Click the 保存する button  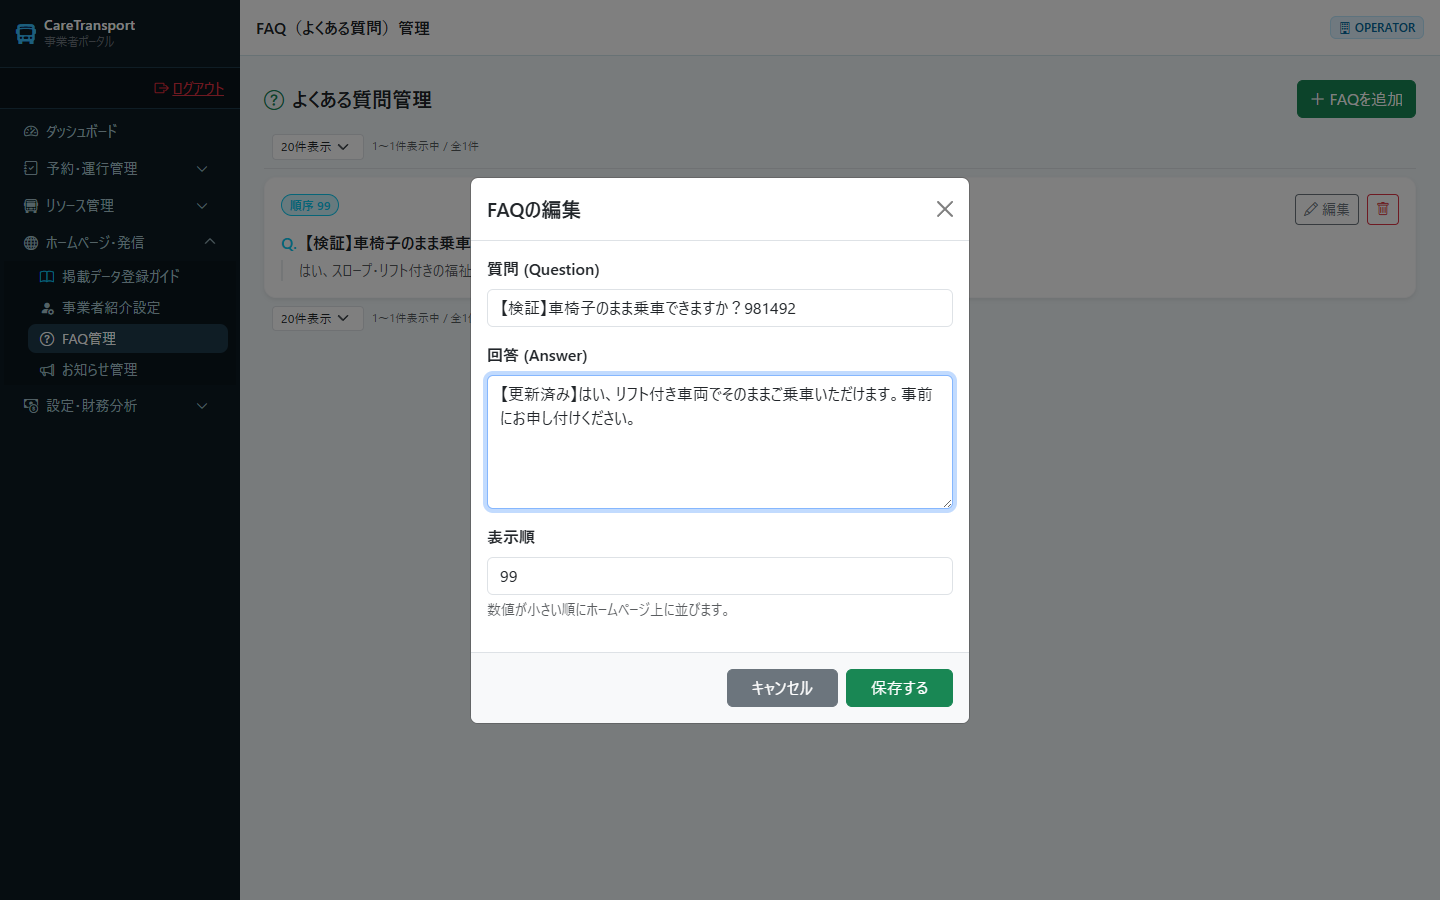pyautogui.click(x=899, y=688)
